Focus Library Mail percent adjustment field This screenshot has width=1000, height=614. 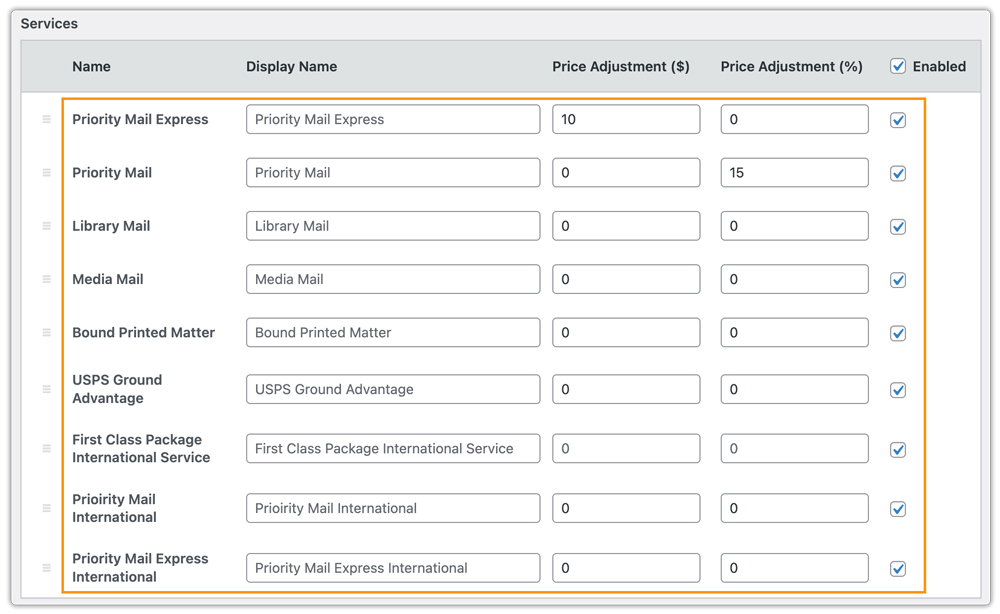pos(795,226)
